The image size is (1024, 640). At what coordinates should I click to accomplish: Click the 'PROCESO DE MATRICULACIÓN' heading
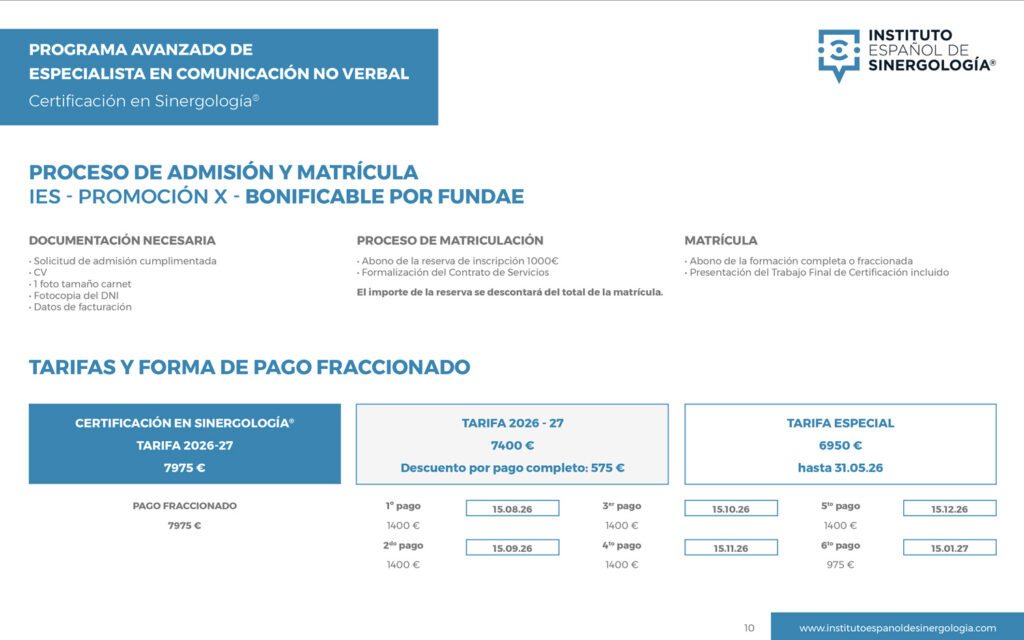pyautogui.click(x=450, y=240)
